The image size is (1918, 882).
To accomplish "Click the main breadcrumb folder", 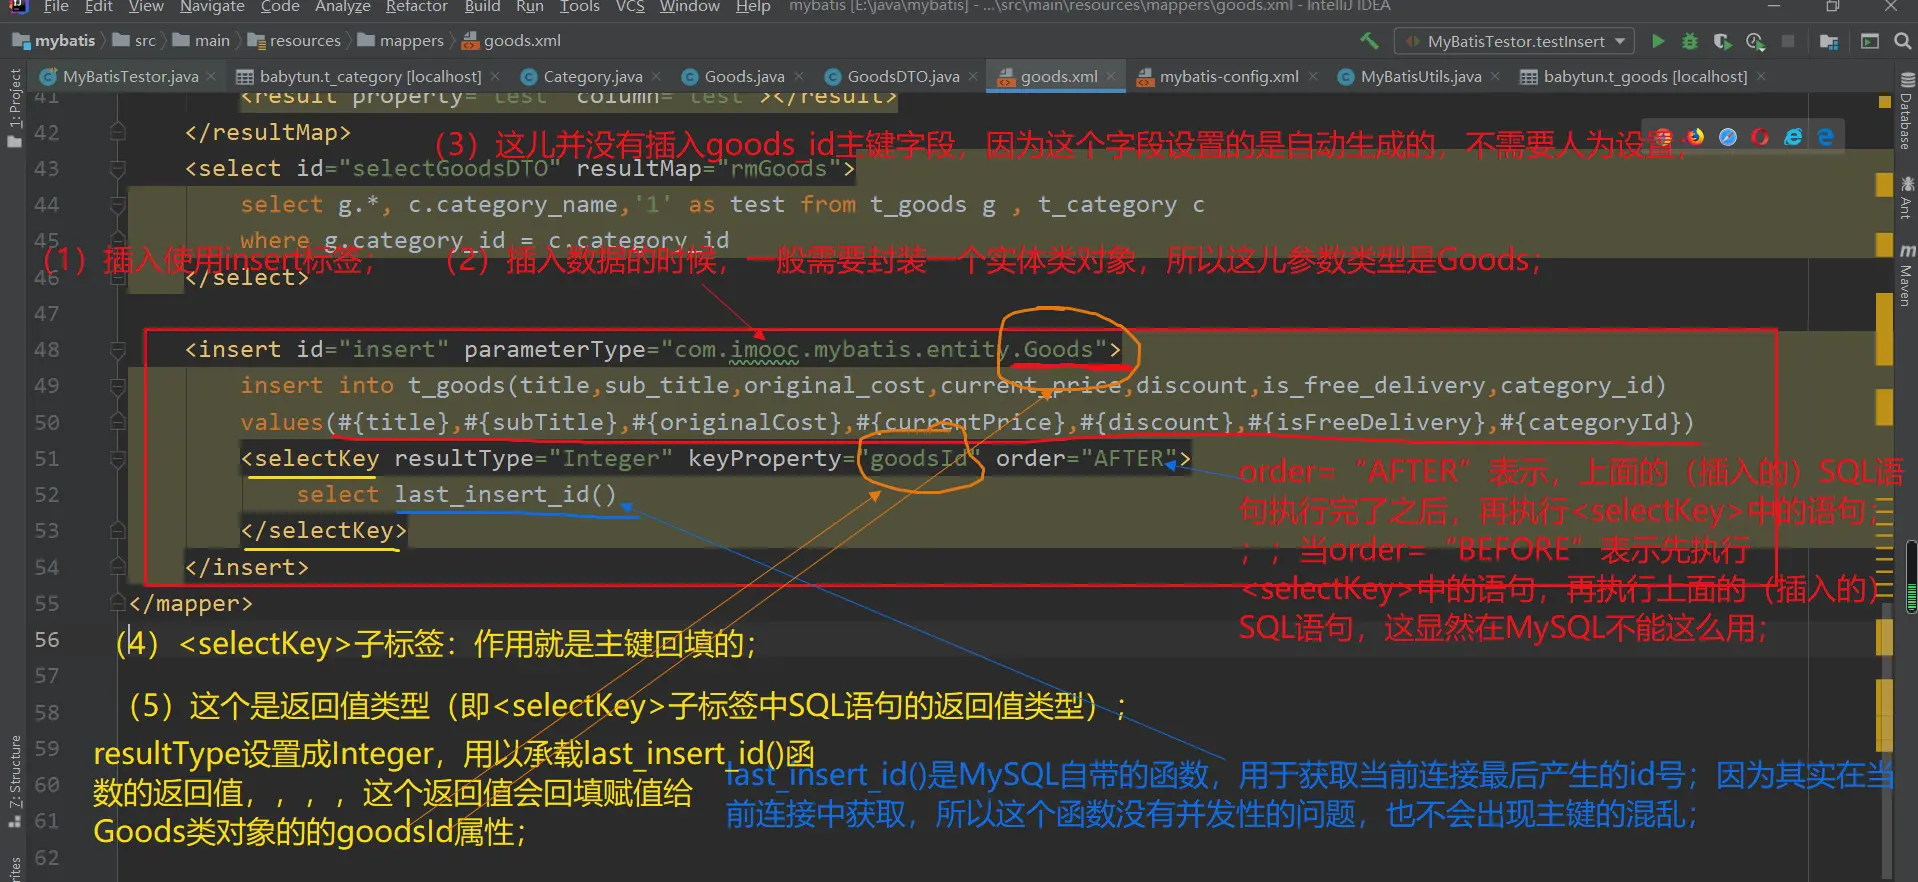I will pos(203,41).
